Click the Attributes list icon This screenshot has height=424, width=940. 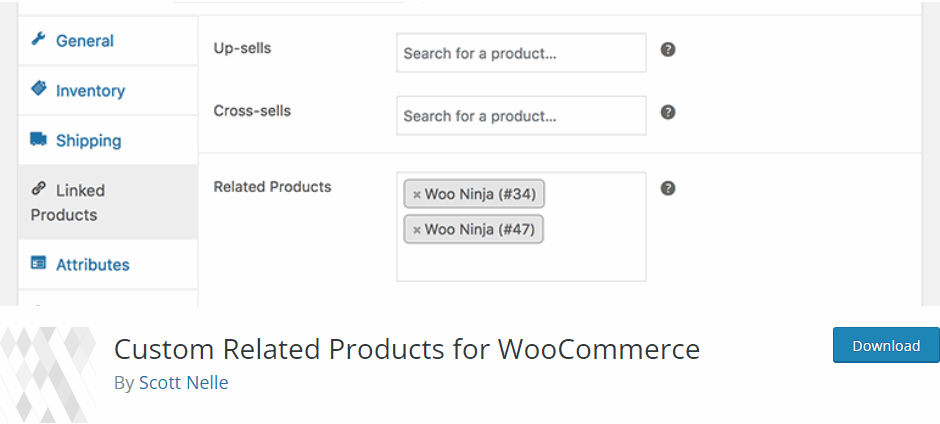(38, 263)
